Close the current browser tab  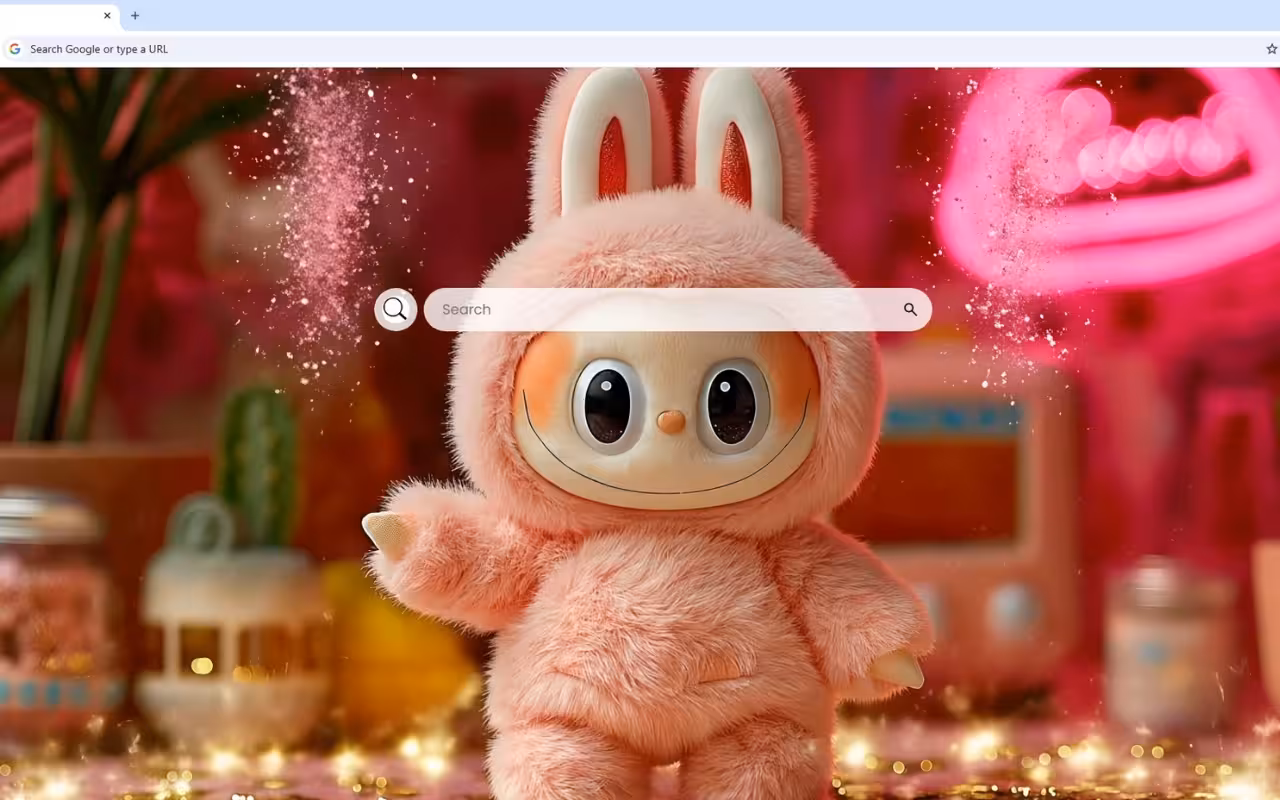point(107,15)
